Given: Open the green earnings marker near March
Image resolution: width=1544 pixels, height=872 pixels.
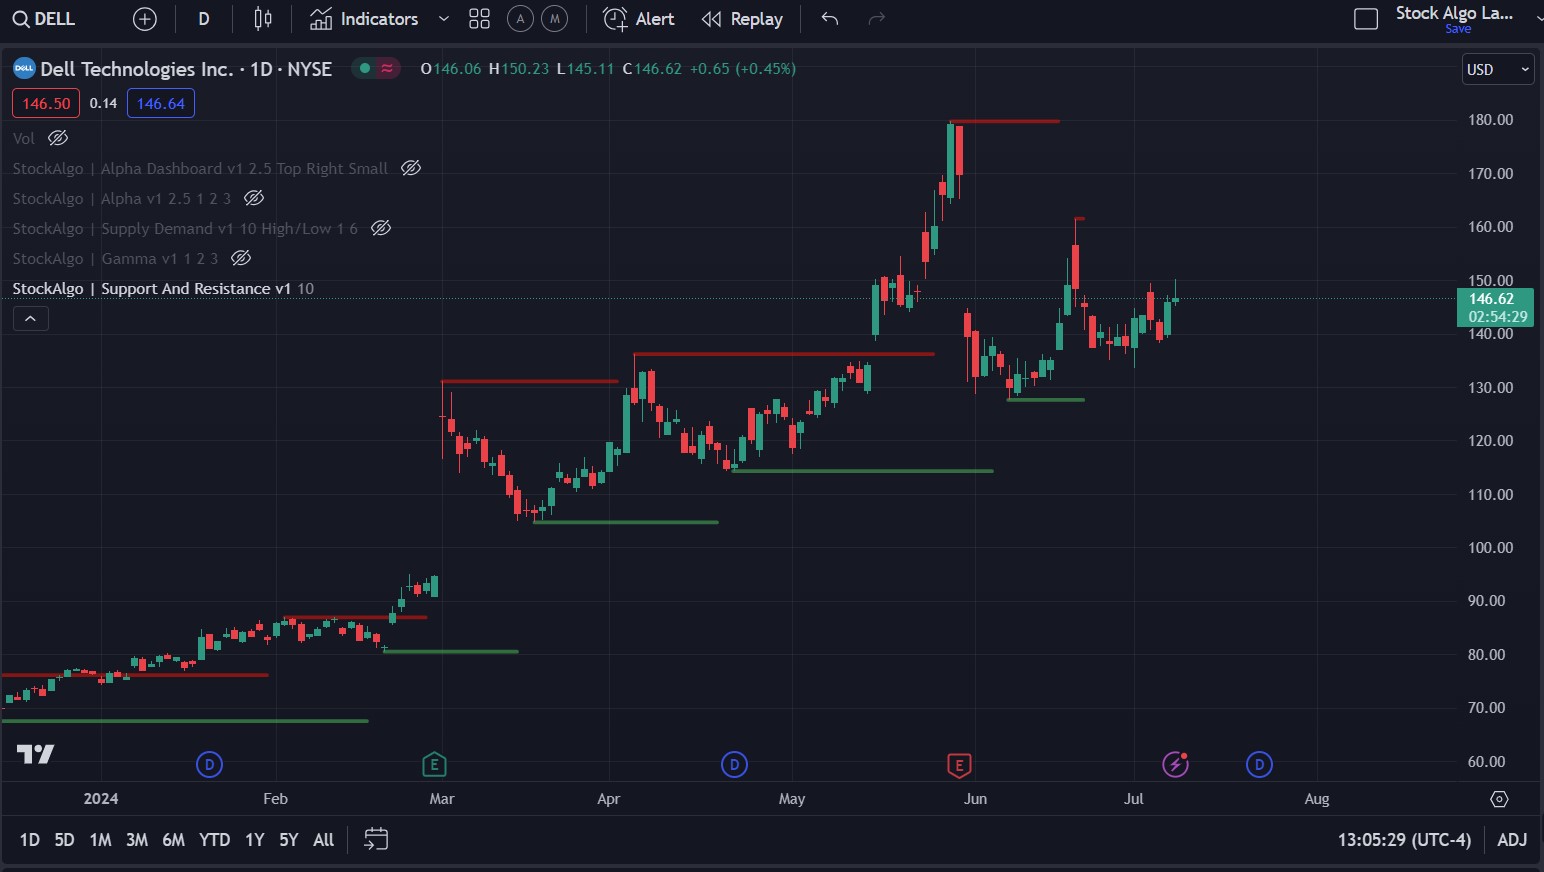Looking at the screenshot, I should pyautogui.click(x=434, y=765).
